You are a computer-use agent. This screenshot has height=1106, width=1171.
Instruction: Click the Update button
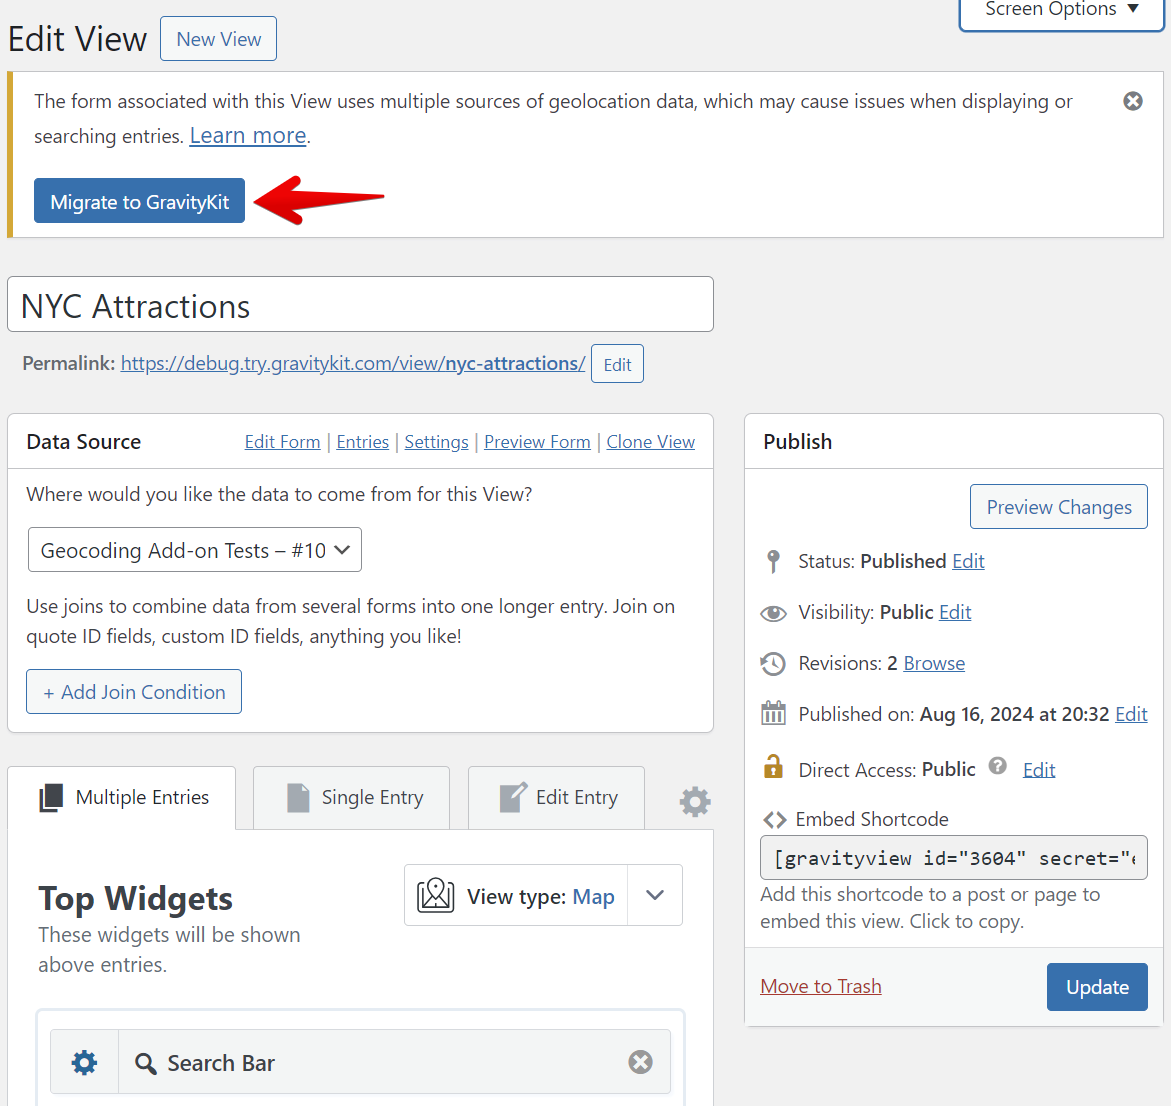pyautogui.click(x=1096, y=987)
